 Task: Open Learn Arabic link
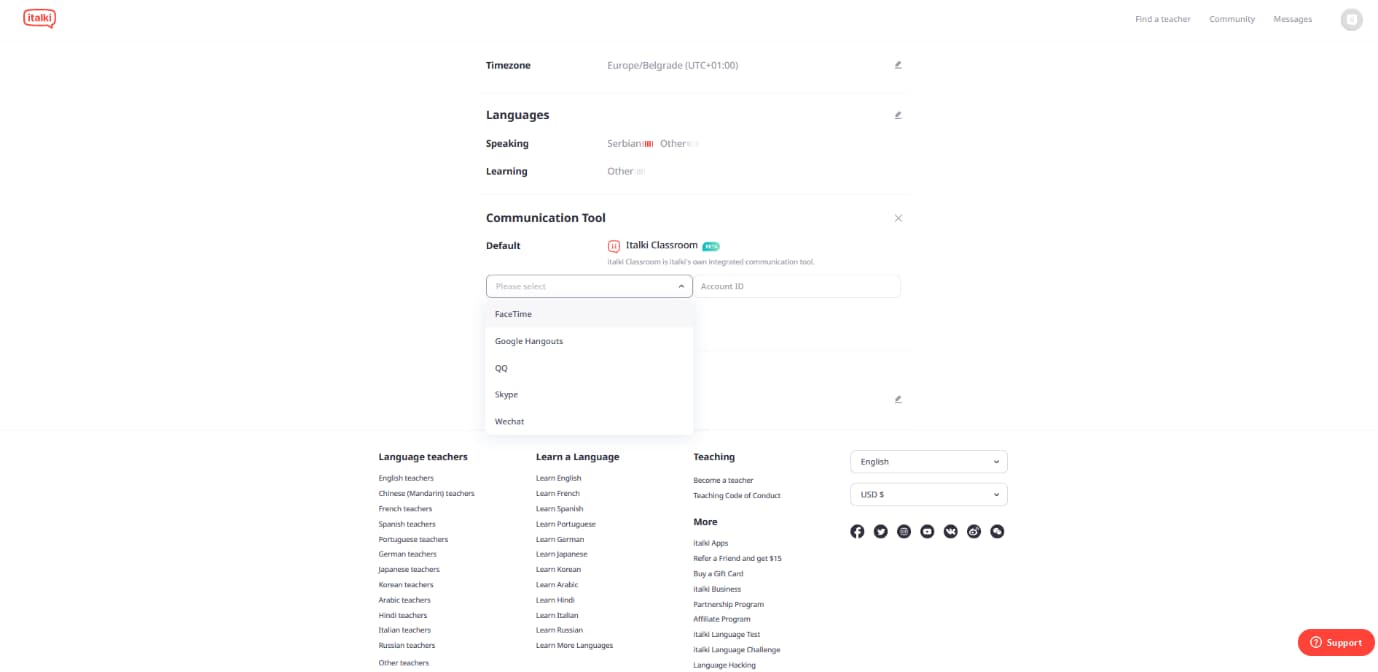click(557, 585)
